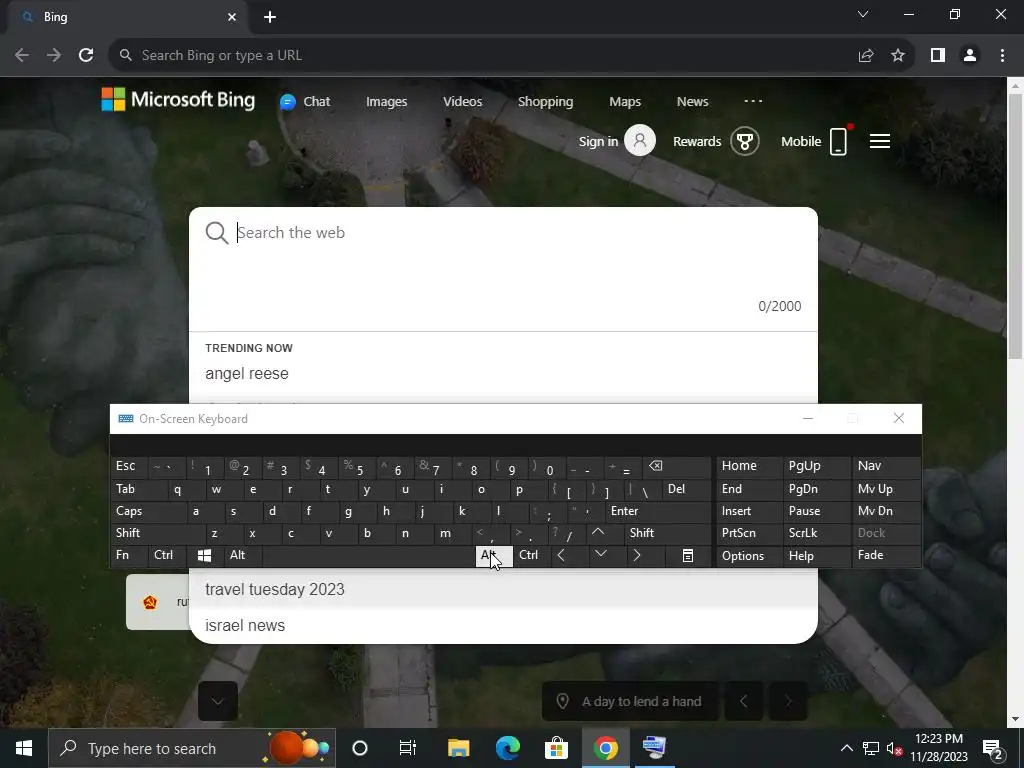Image resolution: width=1024 pixels, height=768 pixels.
Task: Click the backspace key icon on keyboard
Action: [x=677, y=466]
